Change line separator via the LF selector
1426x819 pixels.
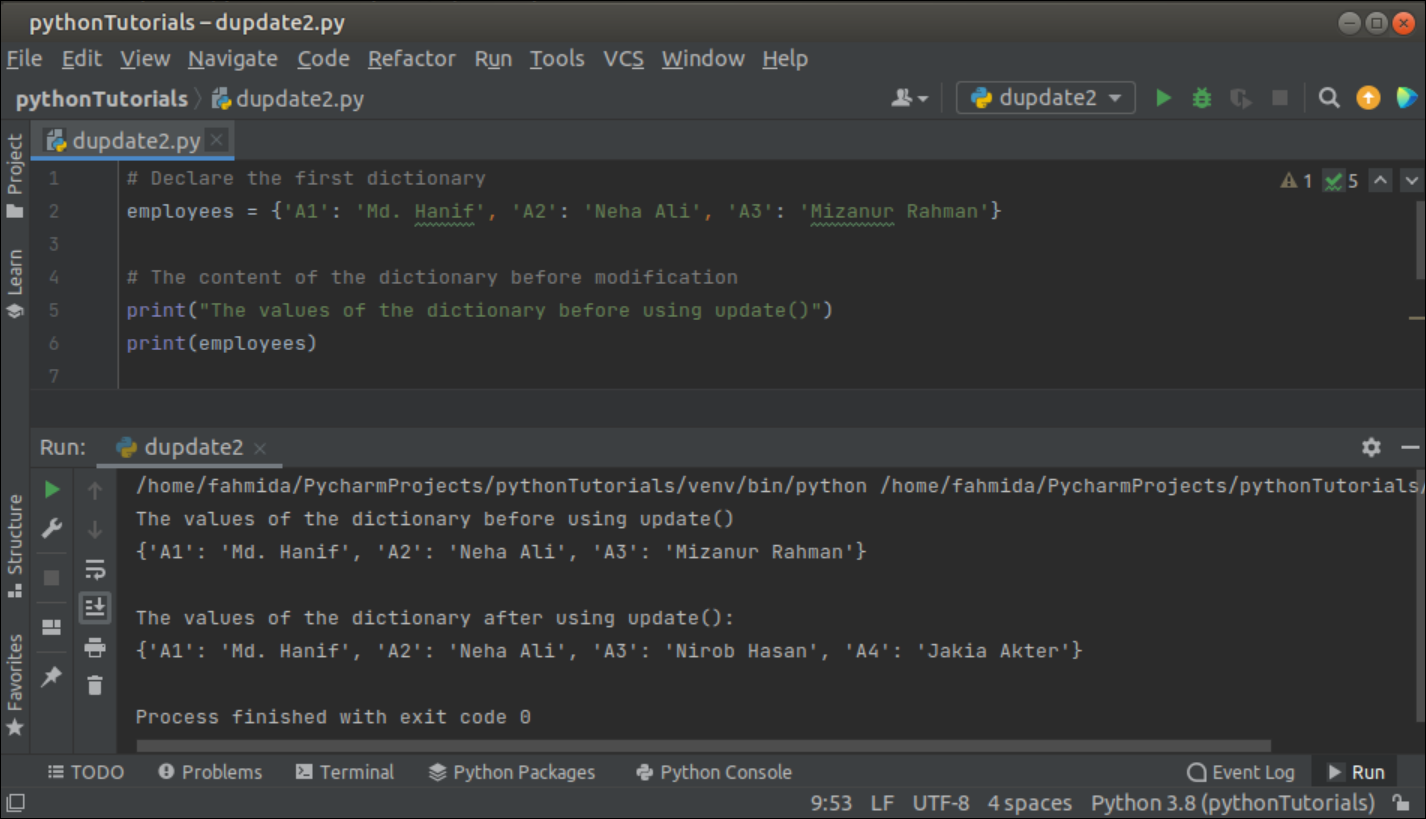pos(882,802)
